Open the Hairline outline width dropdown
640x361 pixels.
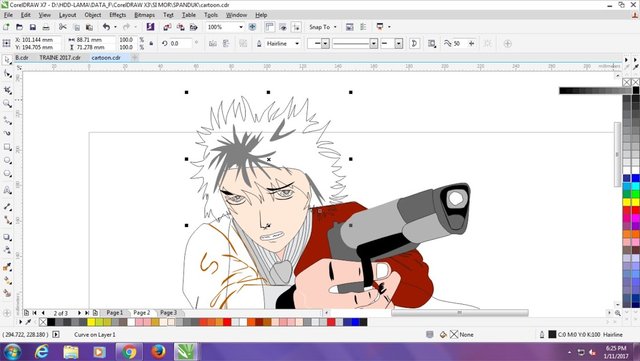(x=297, y=43)
